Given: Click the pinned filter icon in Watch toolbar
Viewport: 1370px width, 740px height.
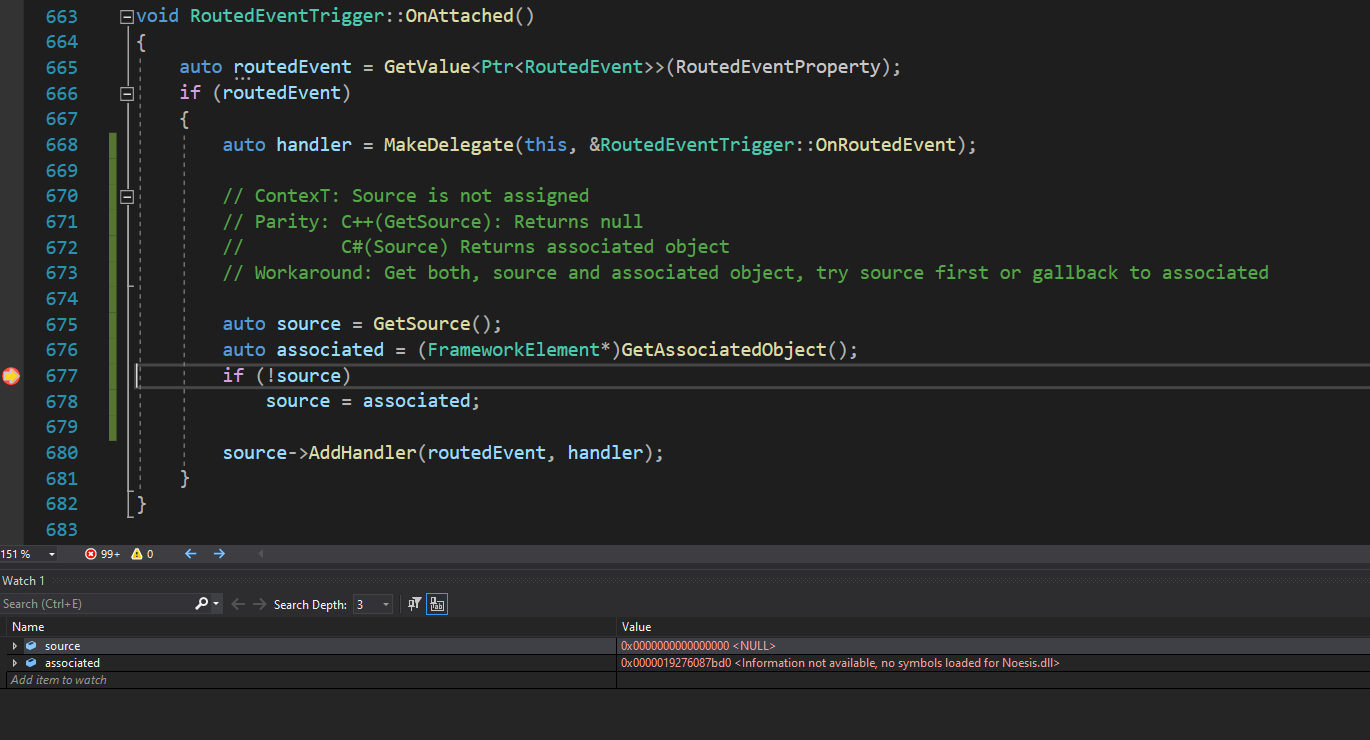Looking at the screenshot, I should (414, 604).
